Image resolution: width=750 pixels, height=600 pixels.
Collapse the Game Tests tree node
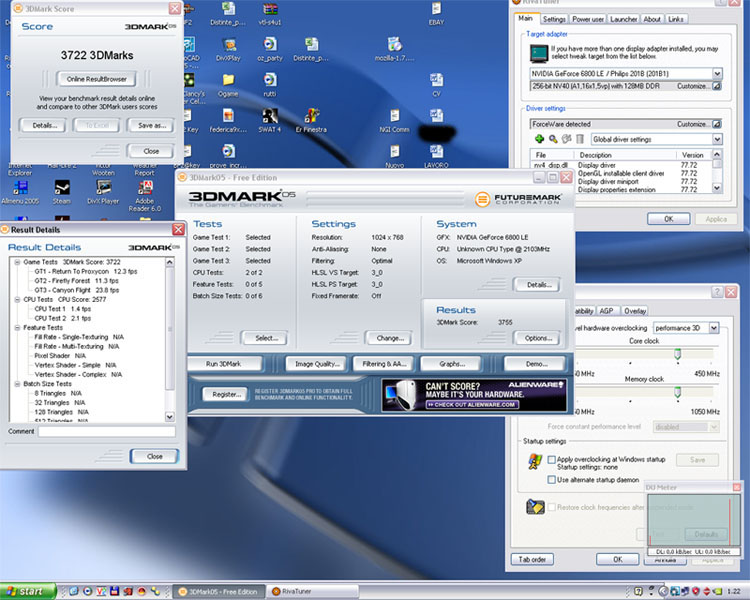pyautogui.click(x=17, y=262)
